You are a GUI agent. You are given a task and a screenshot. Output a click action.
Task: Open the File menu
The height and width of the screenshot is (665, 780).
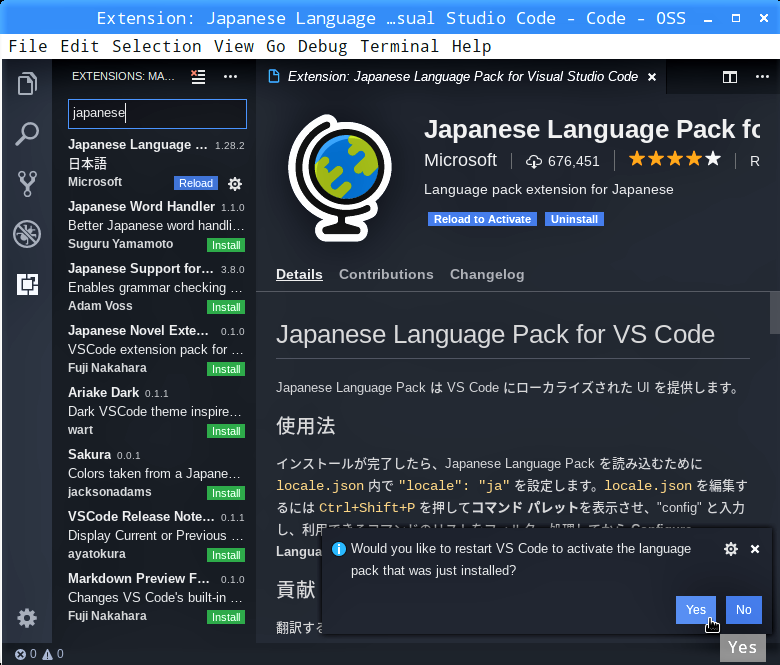point(28,46)
